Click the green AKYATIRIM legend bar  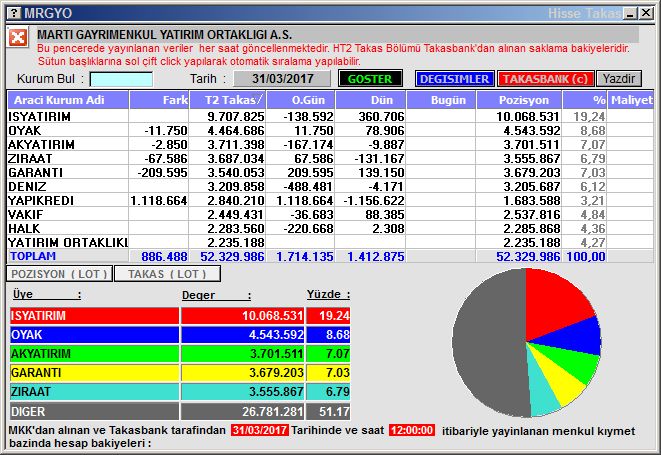[x=94, y=353]
